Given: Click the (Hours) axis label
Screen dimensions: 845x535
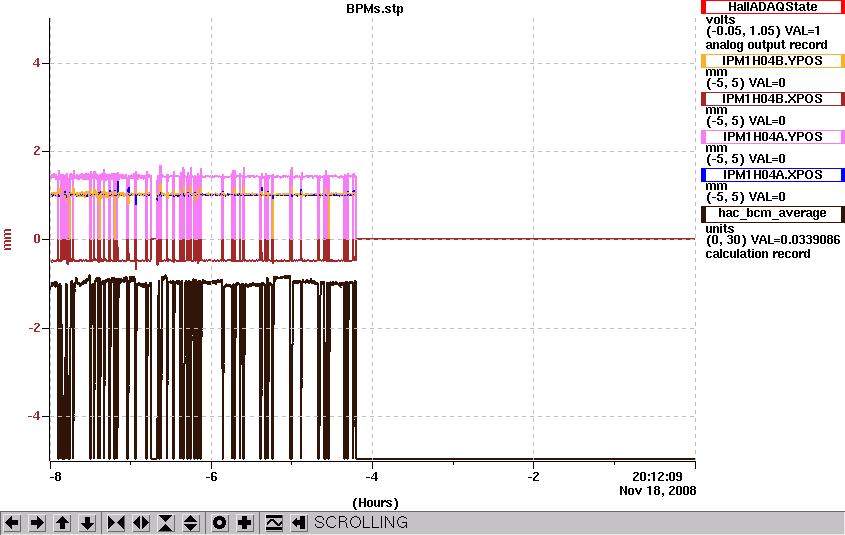Looking at the screenshot, I should 375,503.
